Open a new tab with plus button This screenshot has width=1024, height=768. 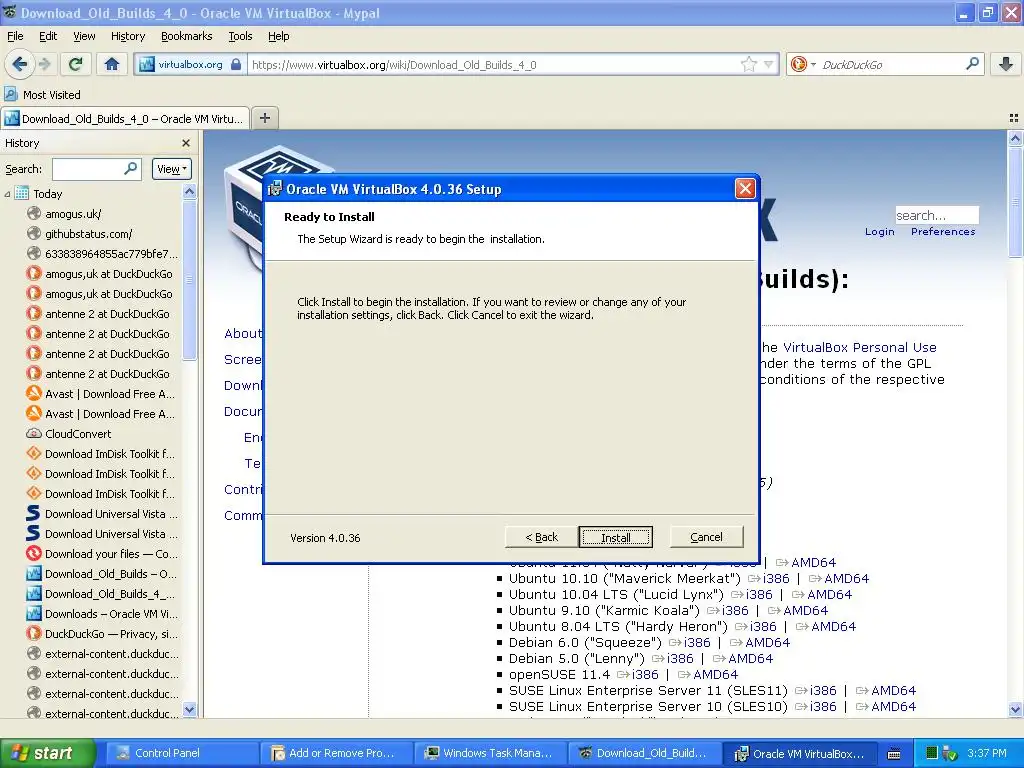[x=264, y=118]
